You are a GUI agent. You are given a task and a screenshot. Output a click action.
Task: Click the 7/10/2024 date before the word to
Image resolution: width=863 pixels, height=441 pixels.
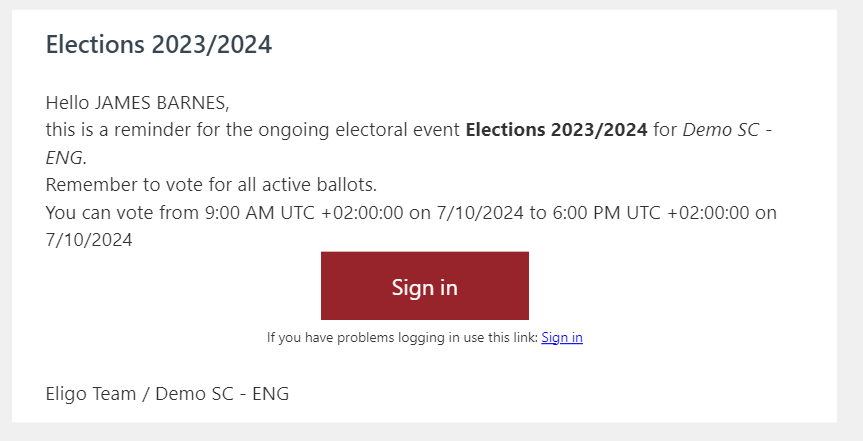point(480,213)
